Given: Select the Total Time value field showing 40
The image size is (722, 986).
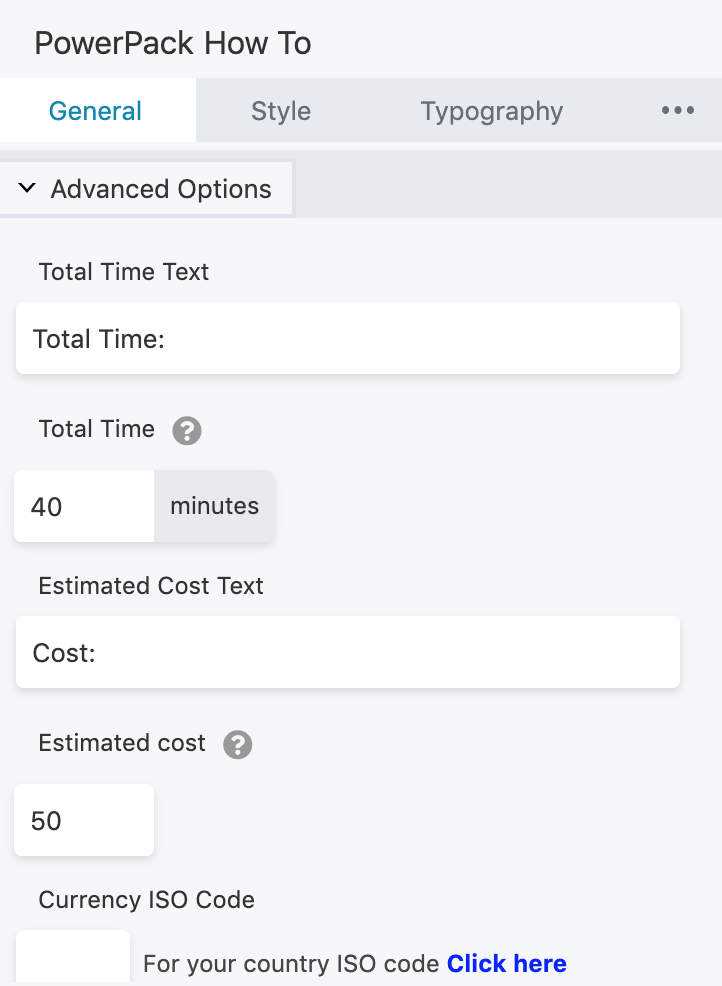Looking at the screenshot, I should pyautogui.click(x=84, y=506).
